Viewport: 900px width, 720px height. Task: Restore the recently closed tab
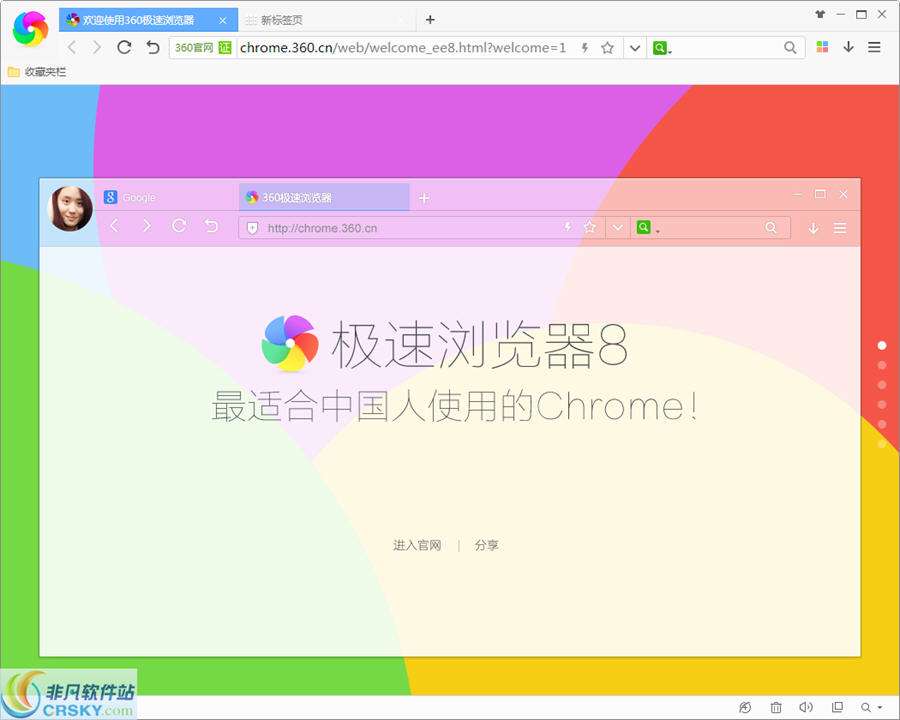click(x=152, y=47)
